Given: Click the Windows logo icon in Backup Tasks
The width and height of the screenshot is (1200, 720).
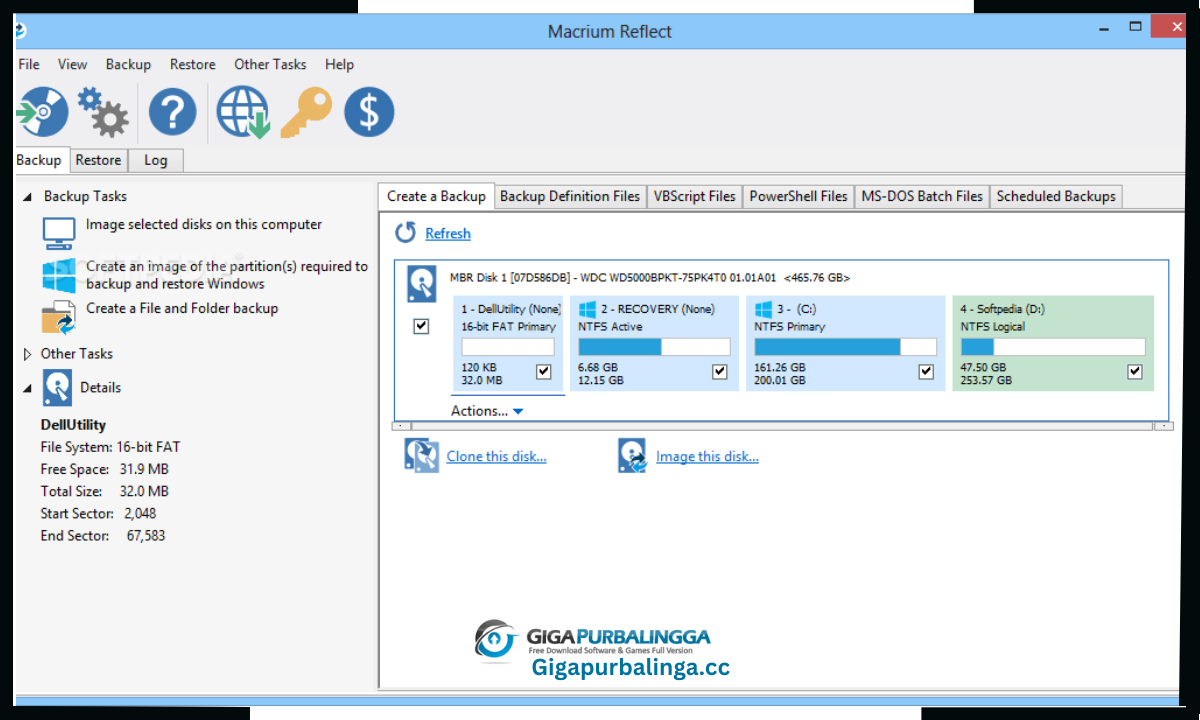Looking at the screenshot, I should click(x=58, y=275).
